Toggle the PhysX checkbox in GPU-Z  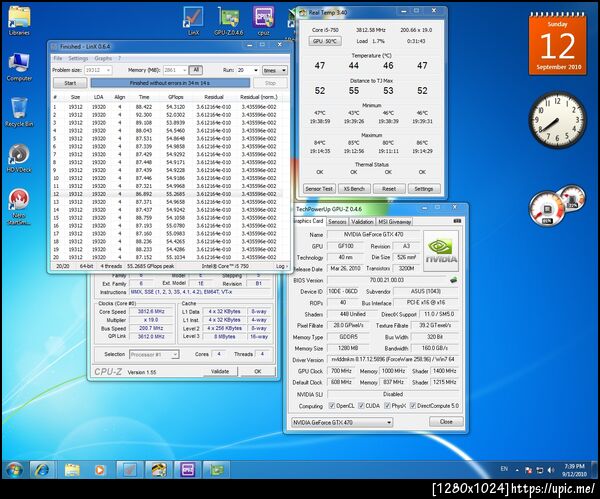[387, 406]
